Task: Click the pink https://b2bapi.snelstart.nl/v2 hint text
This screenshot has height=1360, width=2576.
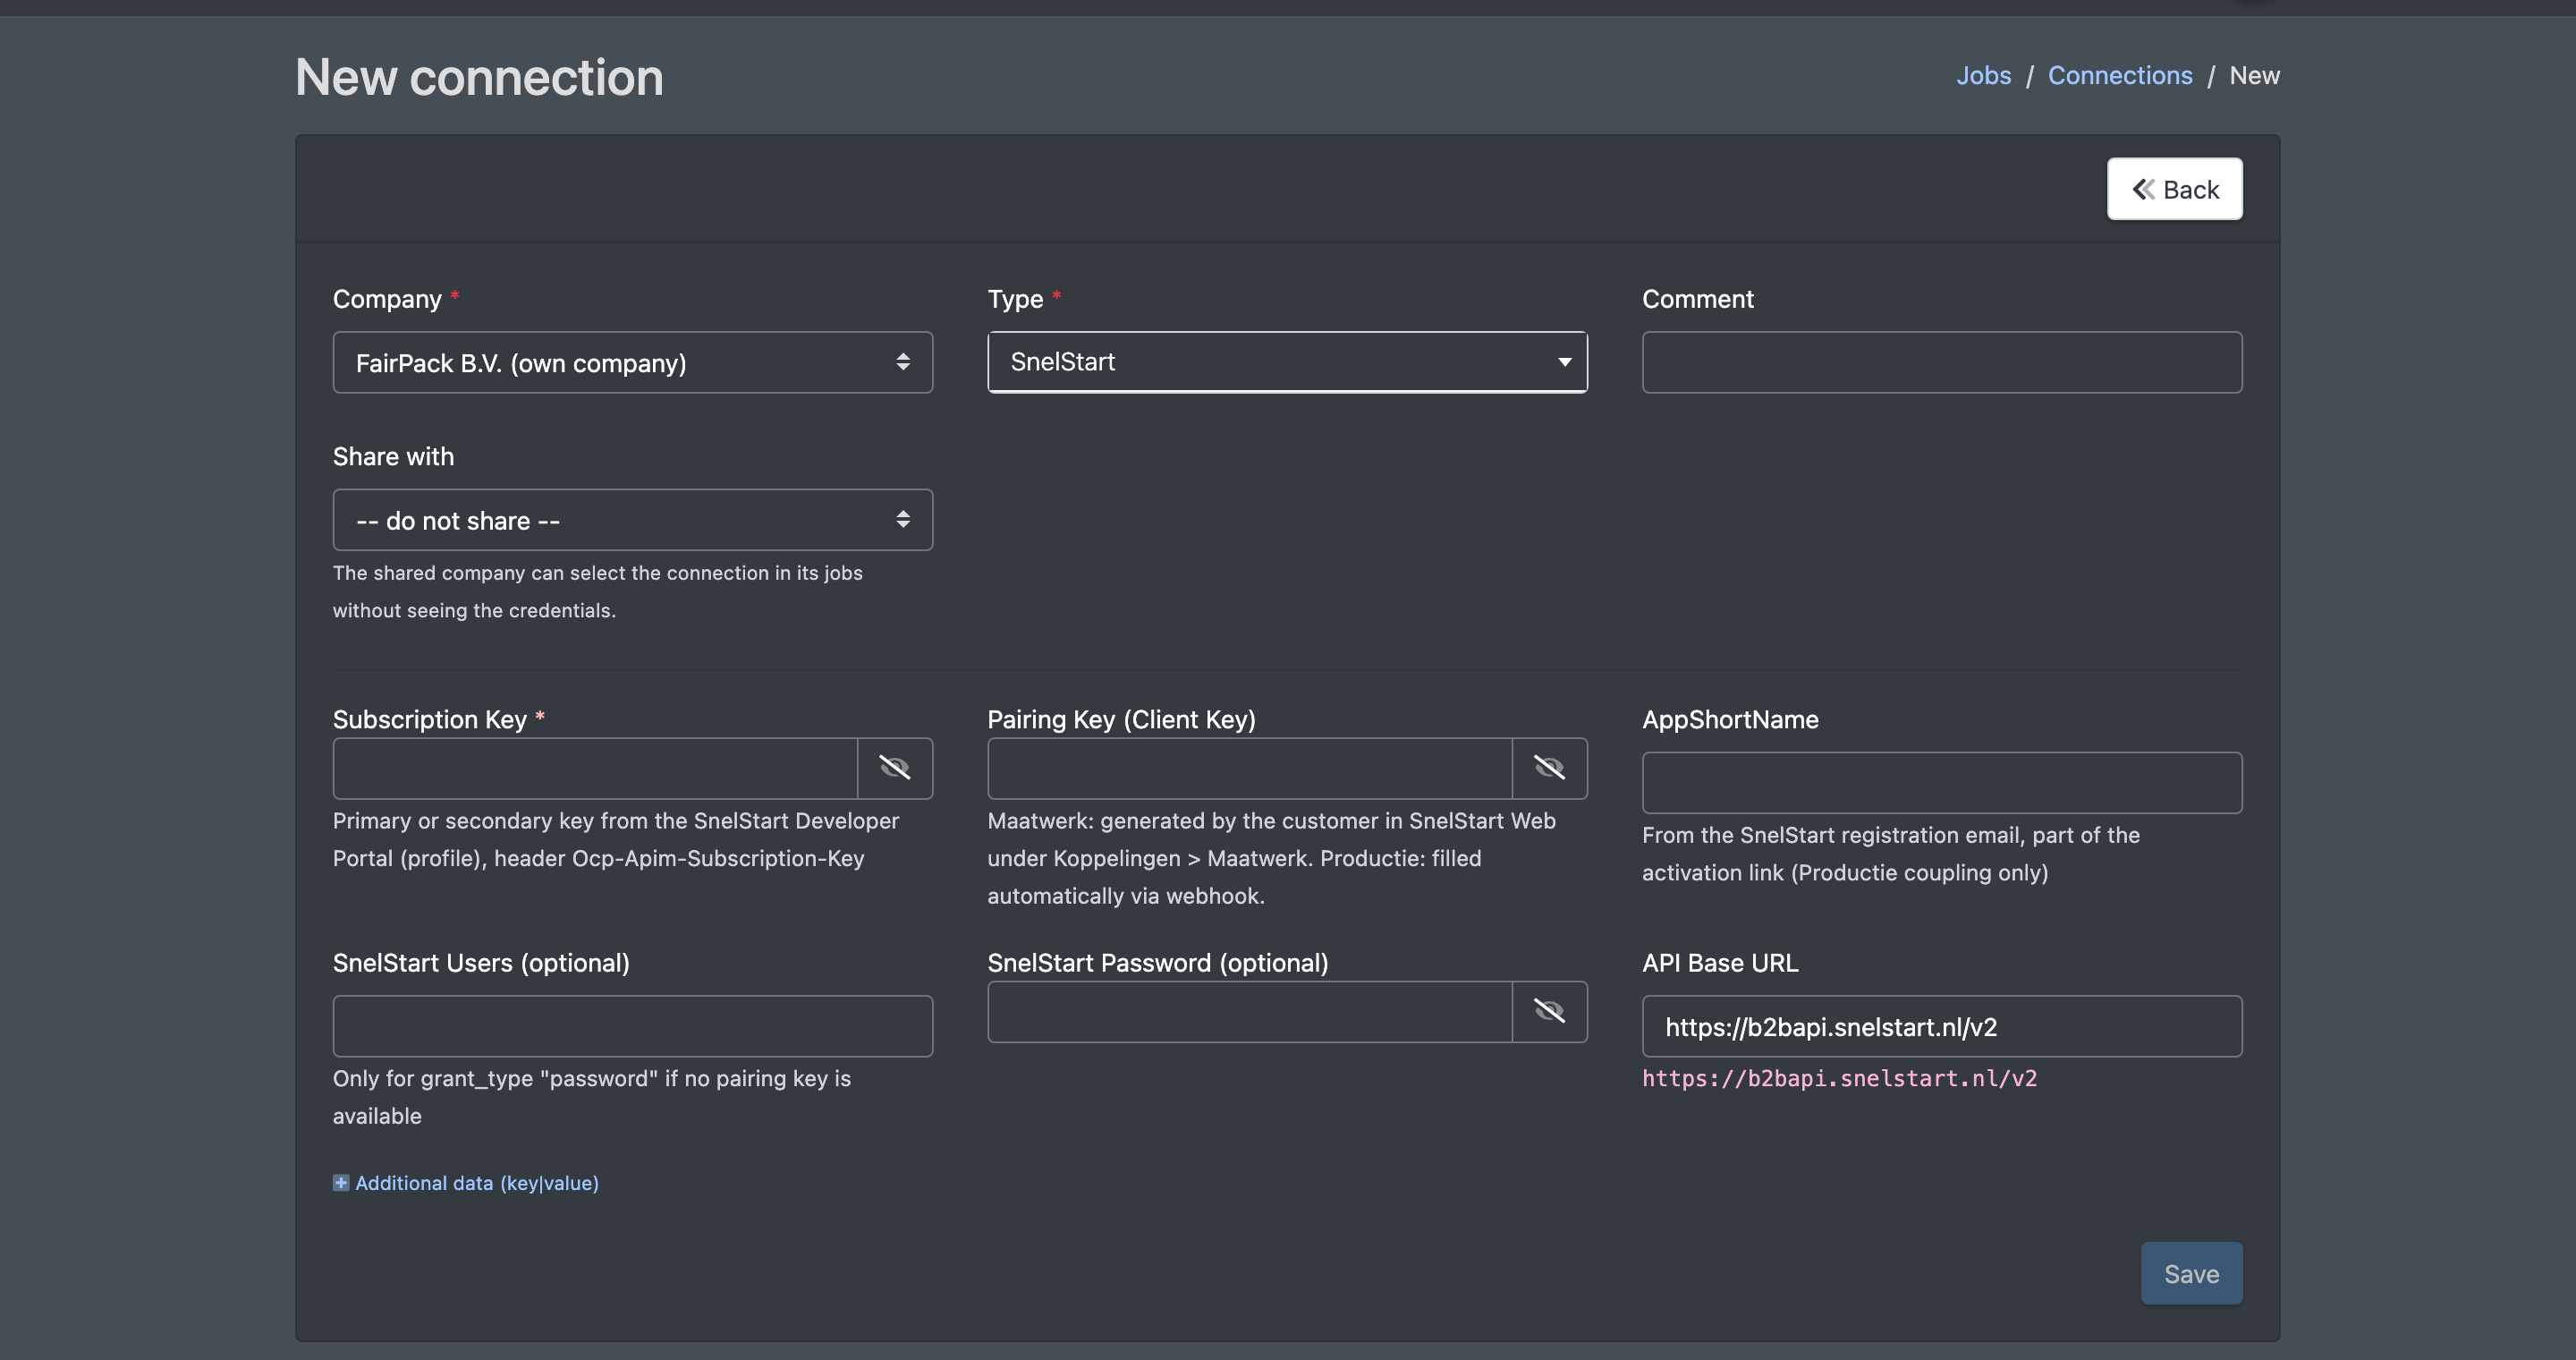Action: 1839,1078
